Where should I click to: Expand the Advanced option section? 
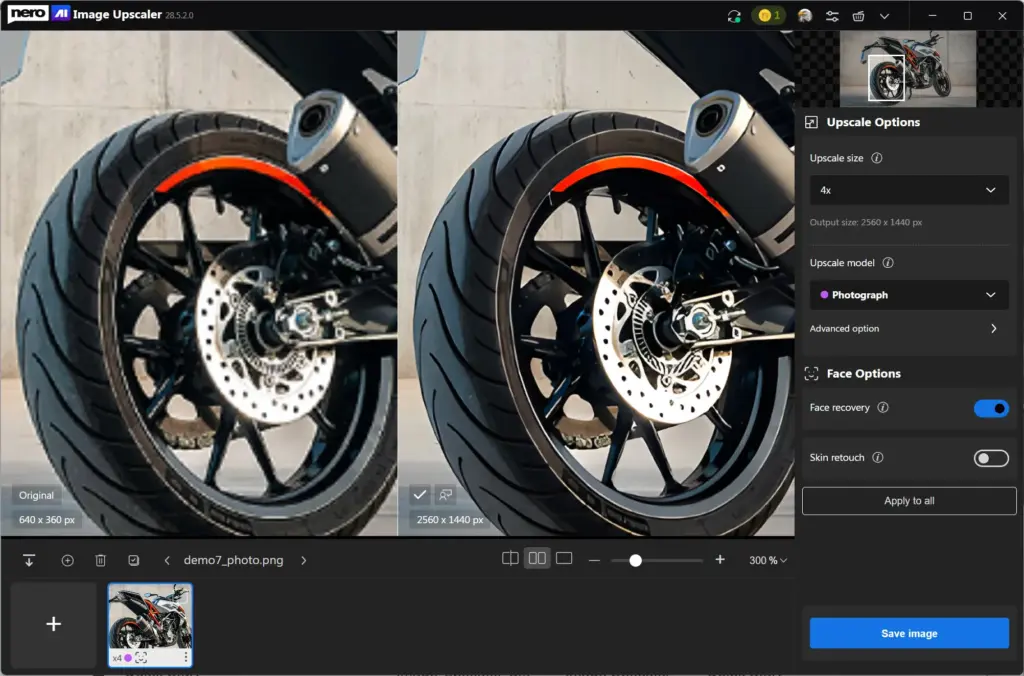pyautogui.click(x=908, y=328)
